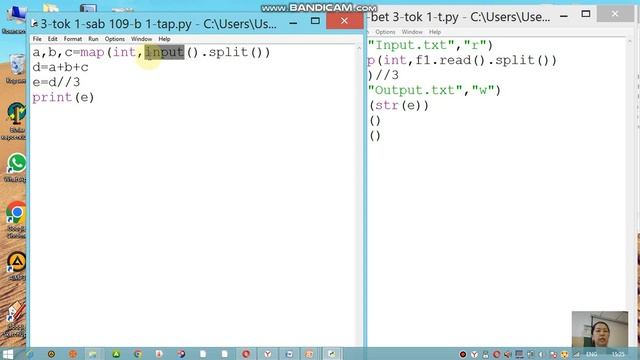
Task: Click the Python IDLE icon on the taskbar
Action: coord(332,354)
